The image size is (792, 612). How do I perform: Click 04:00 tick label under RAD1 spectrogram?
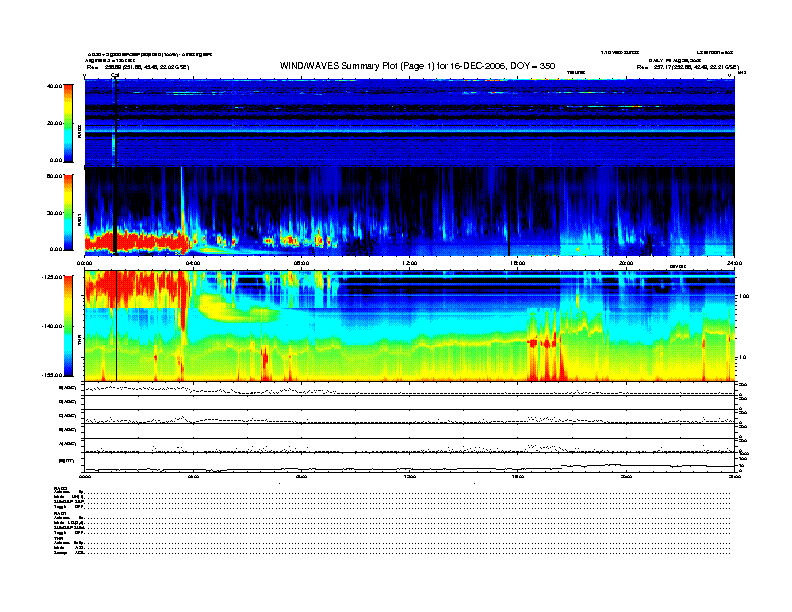(193, 263)
